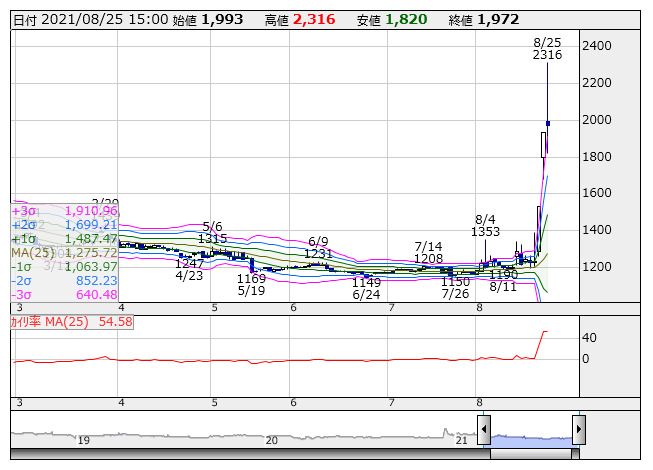653x470 pixels.
Task: Click the カイリ率 MA(25) indicator label
Action: pyautogui.click(x=71, y=322)
